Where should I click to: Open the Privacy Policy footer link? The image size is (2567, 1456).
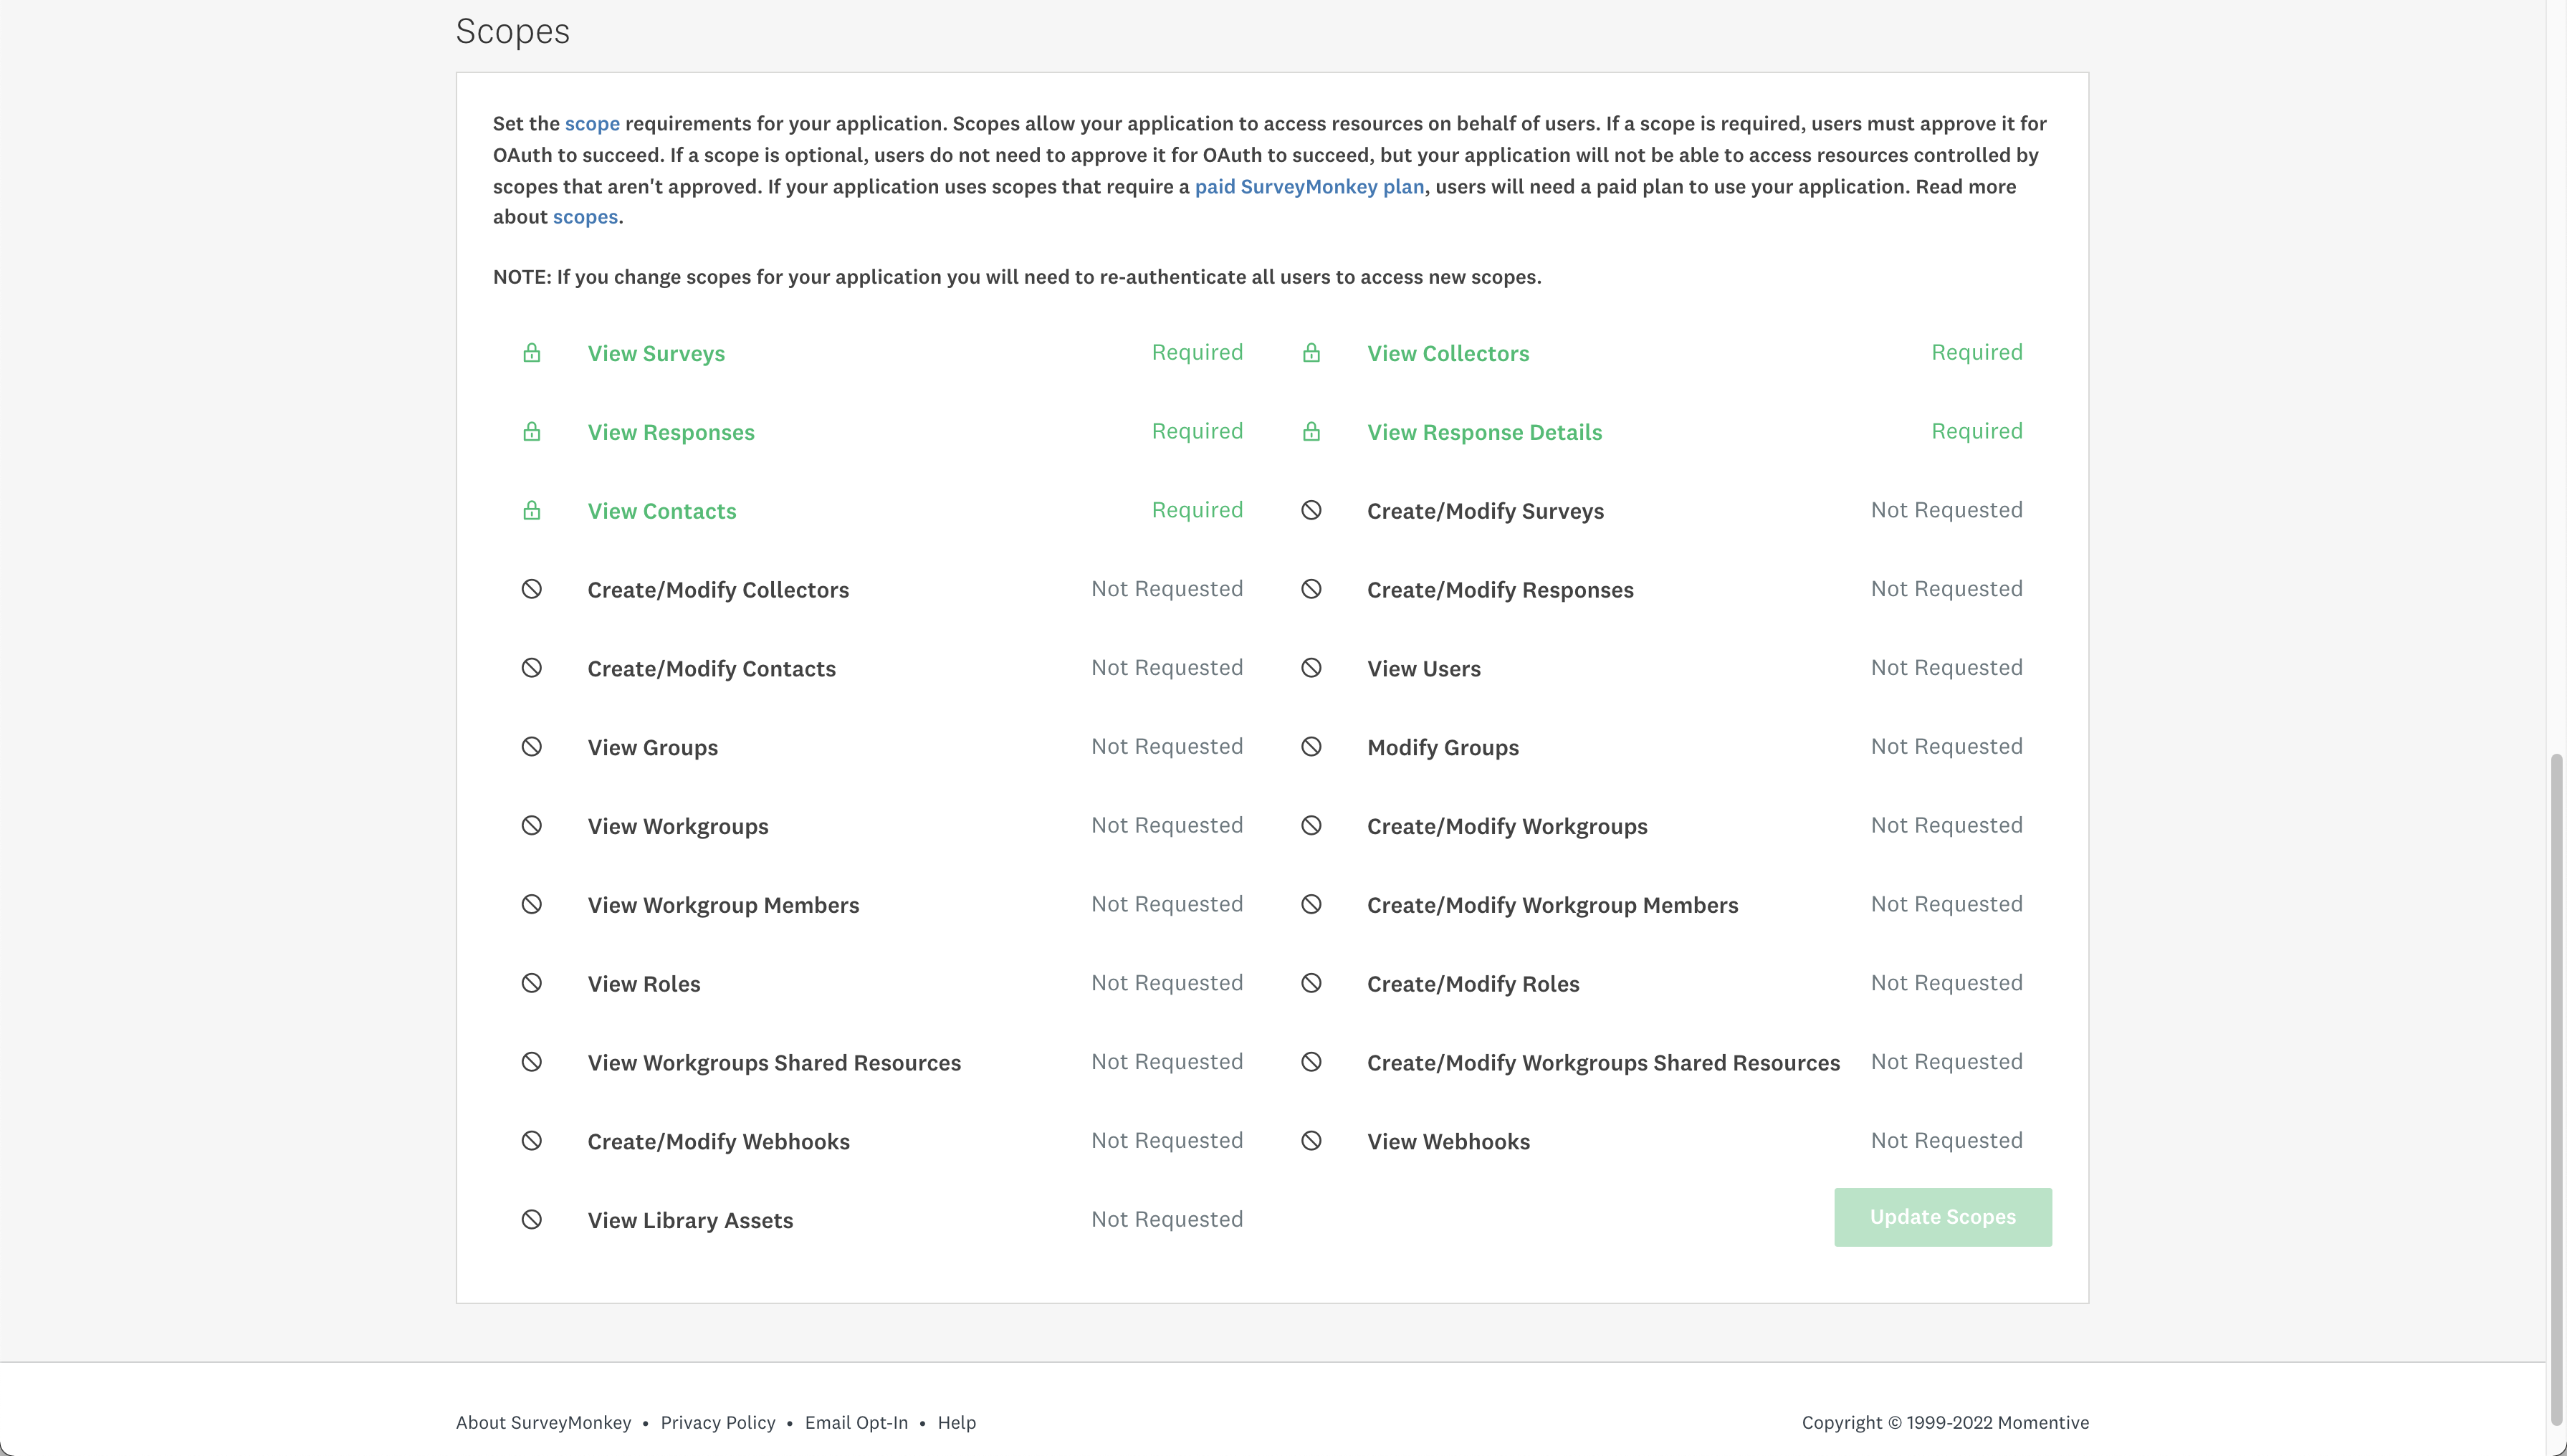pos(717,1422)
